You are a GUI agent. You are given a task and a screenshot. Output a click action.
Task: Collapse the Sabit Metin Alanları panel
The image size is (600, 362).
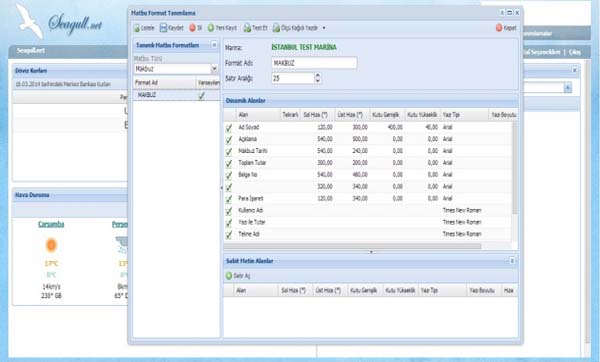[512, 261]
